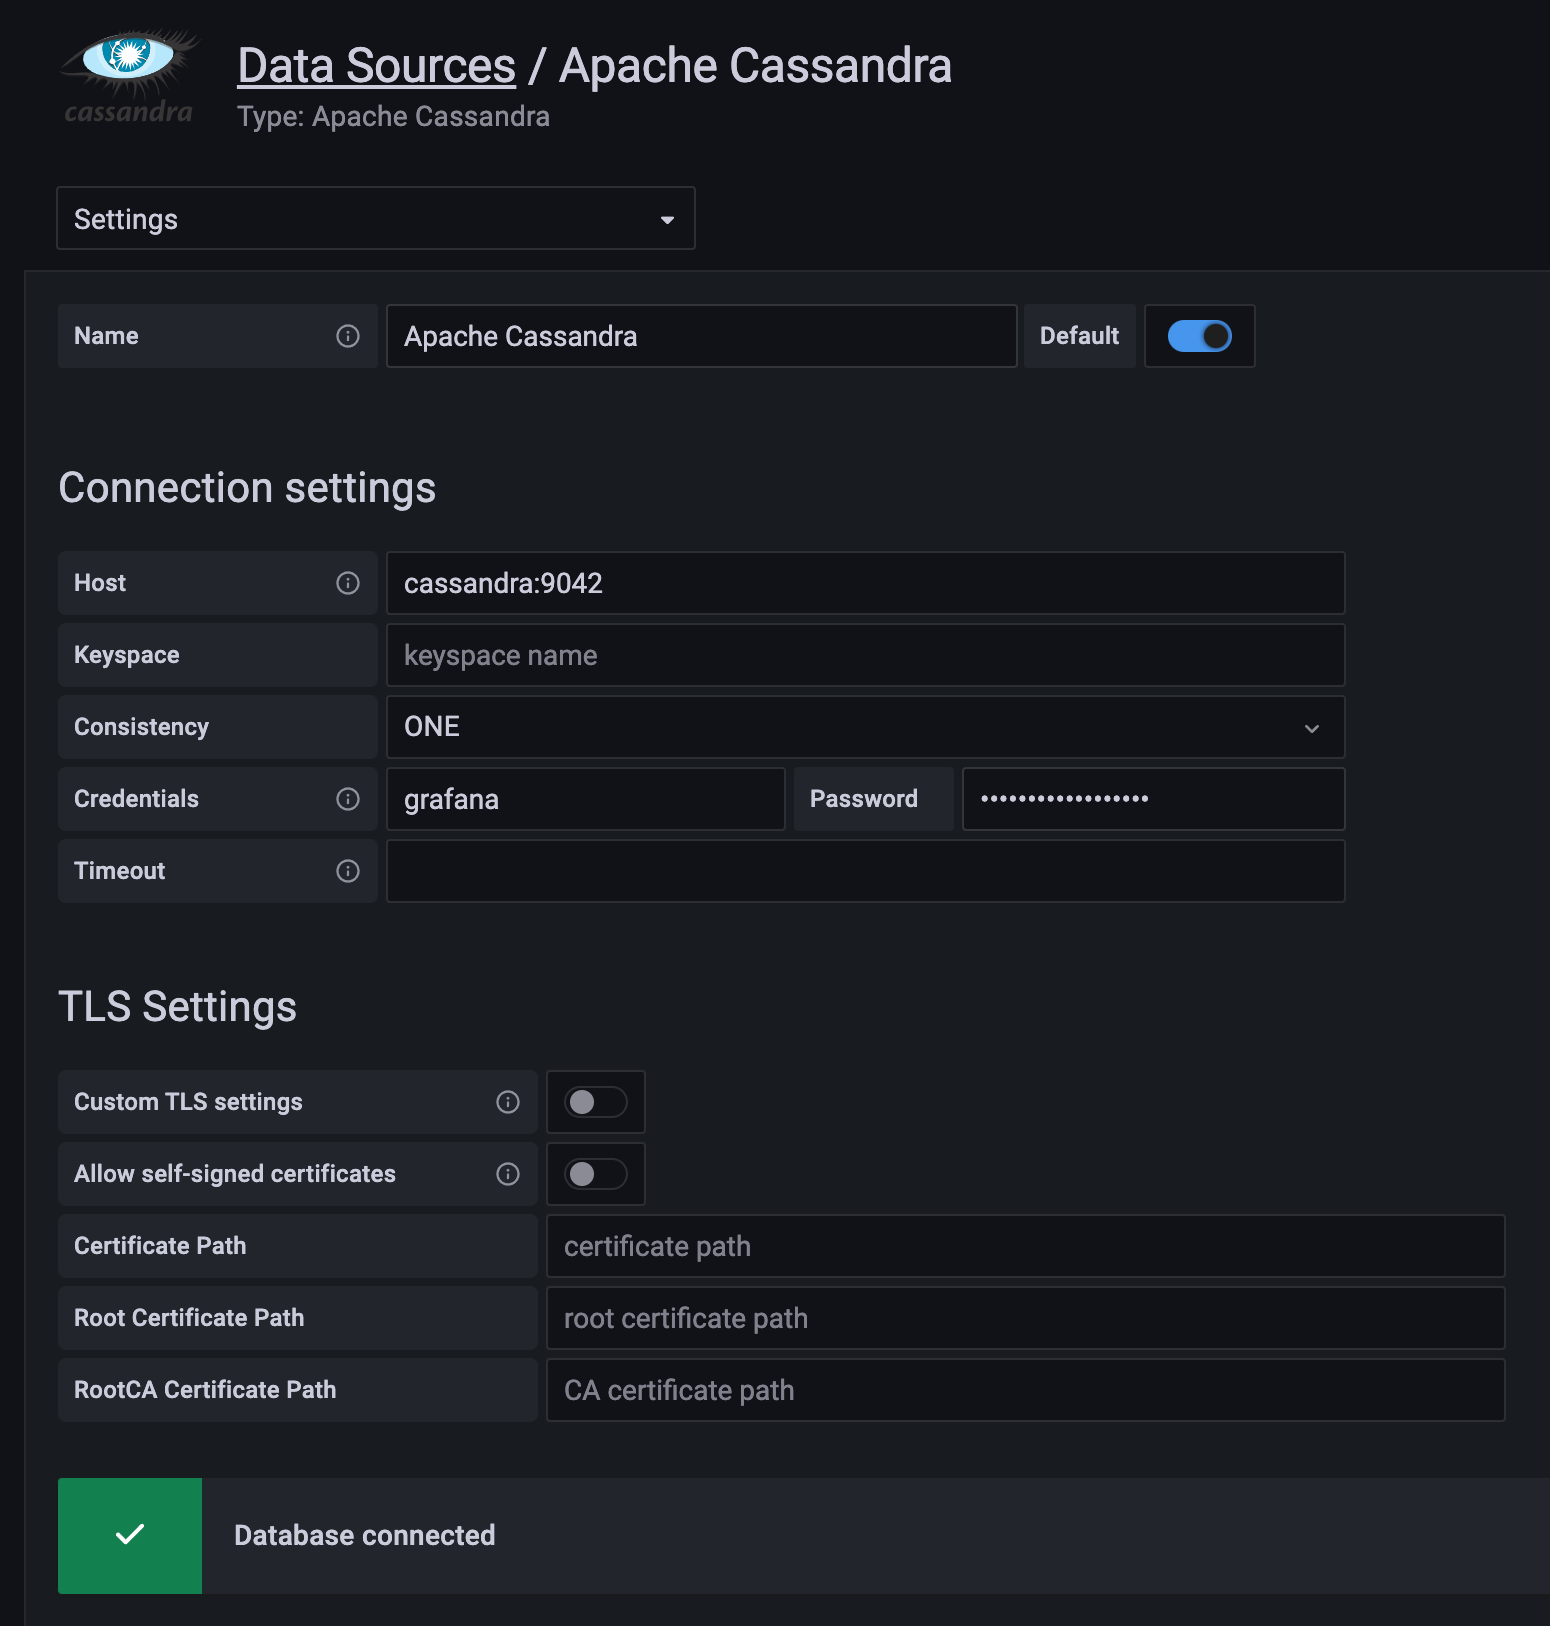Viewport: 1550px width, 1626px height.
Task: Open the Consistency level dropdown showing ONE
Action: (x=866, y=727)
